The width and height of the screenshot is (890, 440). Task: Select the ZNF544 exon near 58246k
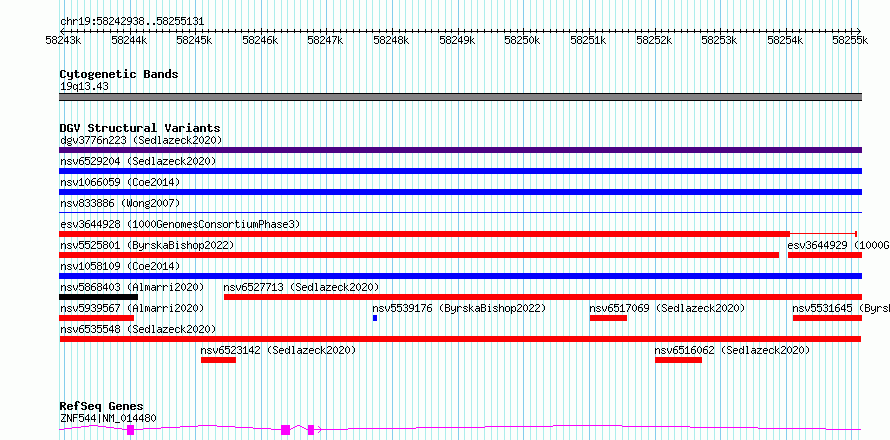coord(286,430)
